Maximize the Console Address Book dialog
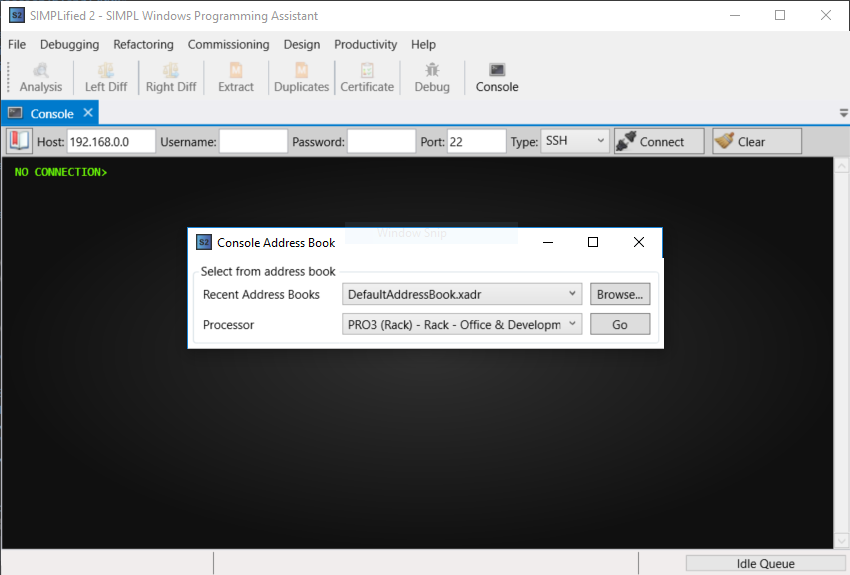This screenshot has width=850, height=575. tap(593, 242)
